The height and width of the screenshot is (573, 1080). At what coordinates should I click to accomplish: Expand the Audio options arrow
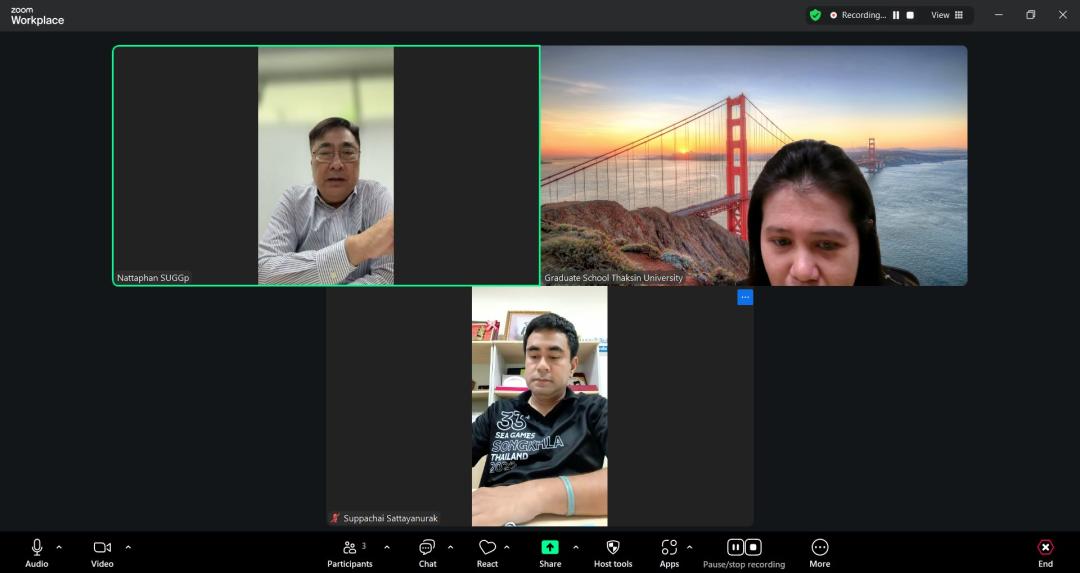coord(59,547)
